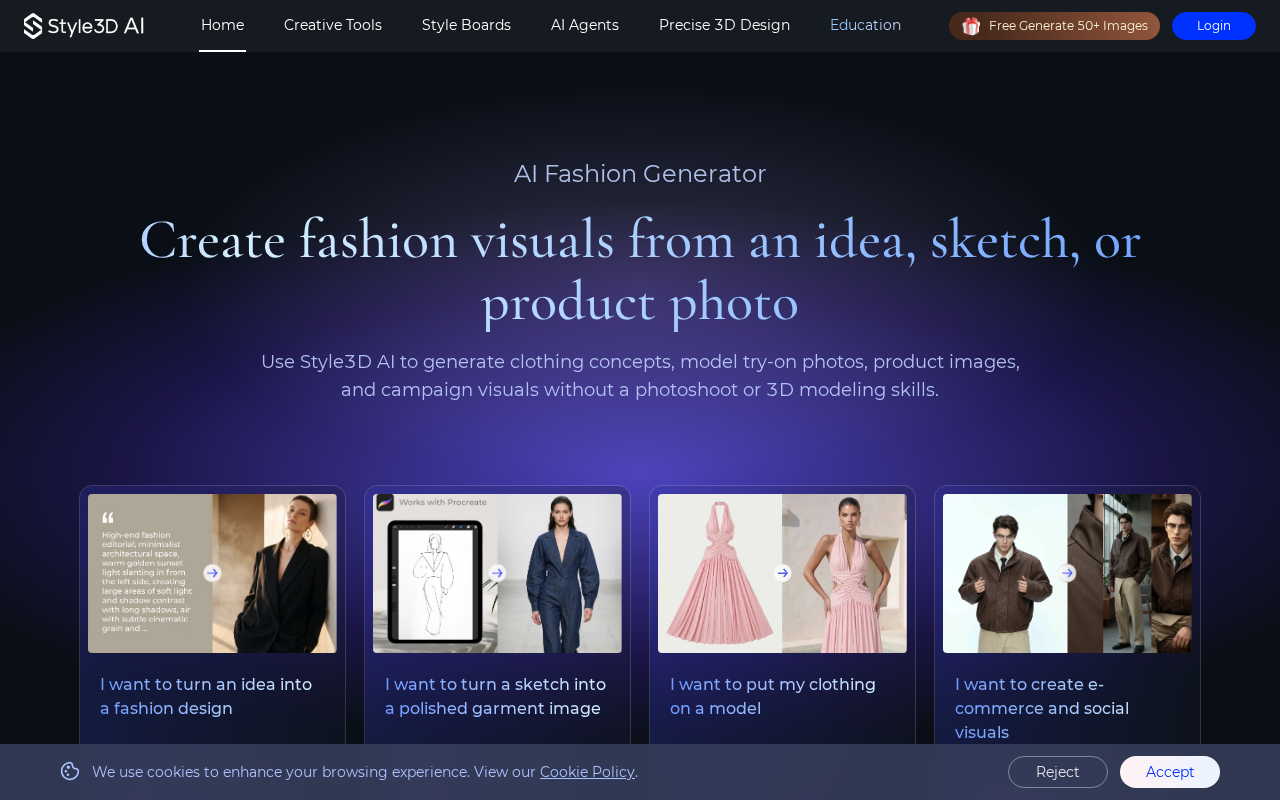
Task: Open the Education menu
Action: [x=865, y=25]
